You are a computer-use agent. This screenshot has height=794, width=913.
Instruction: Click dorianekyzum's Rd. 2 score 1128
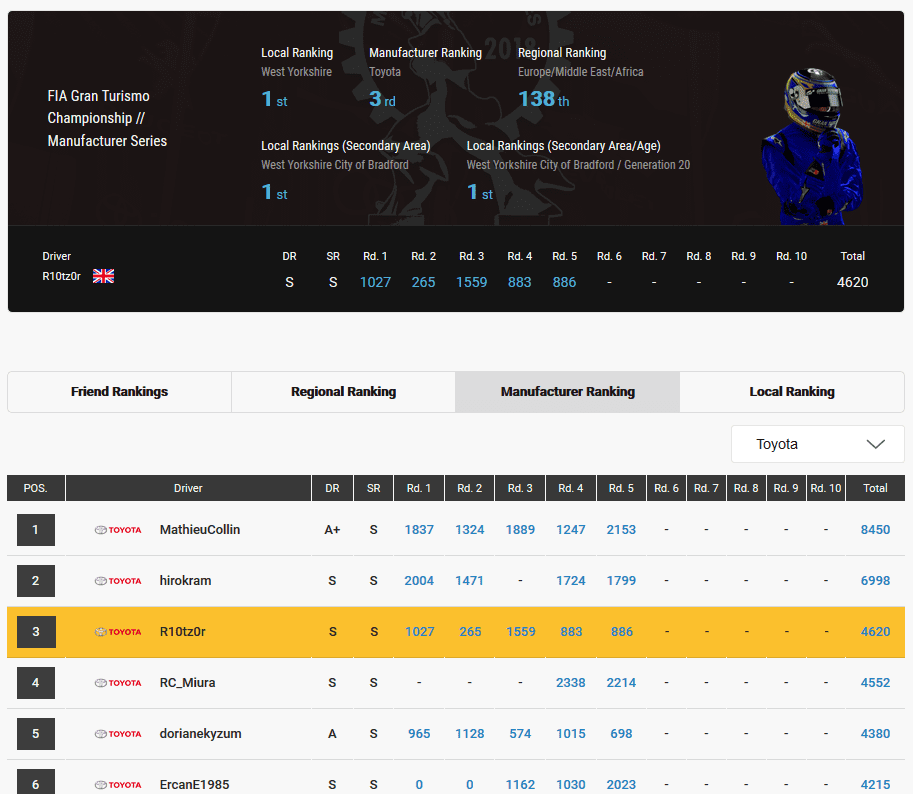[x=470, y=734]
